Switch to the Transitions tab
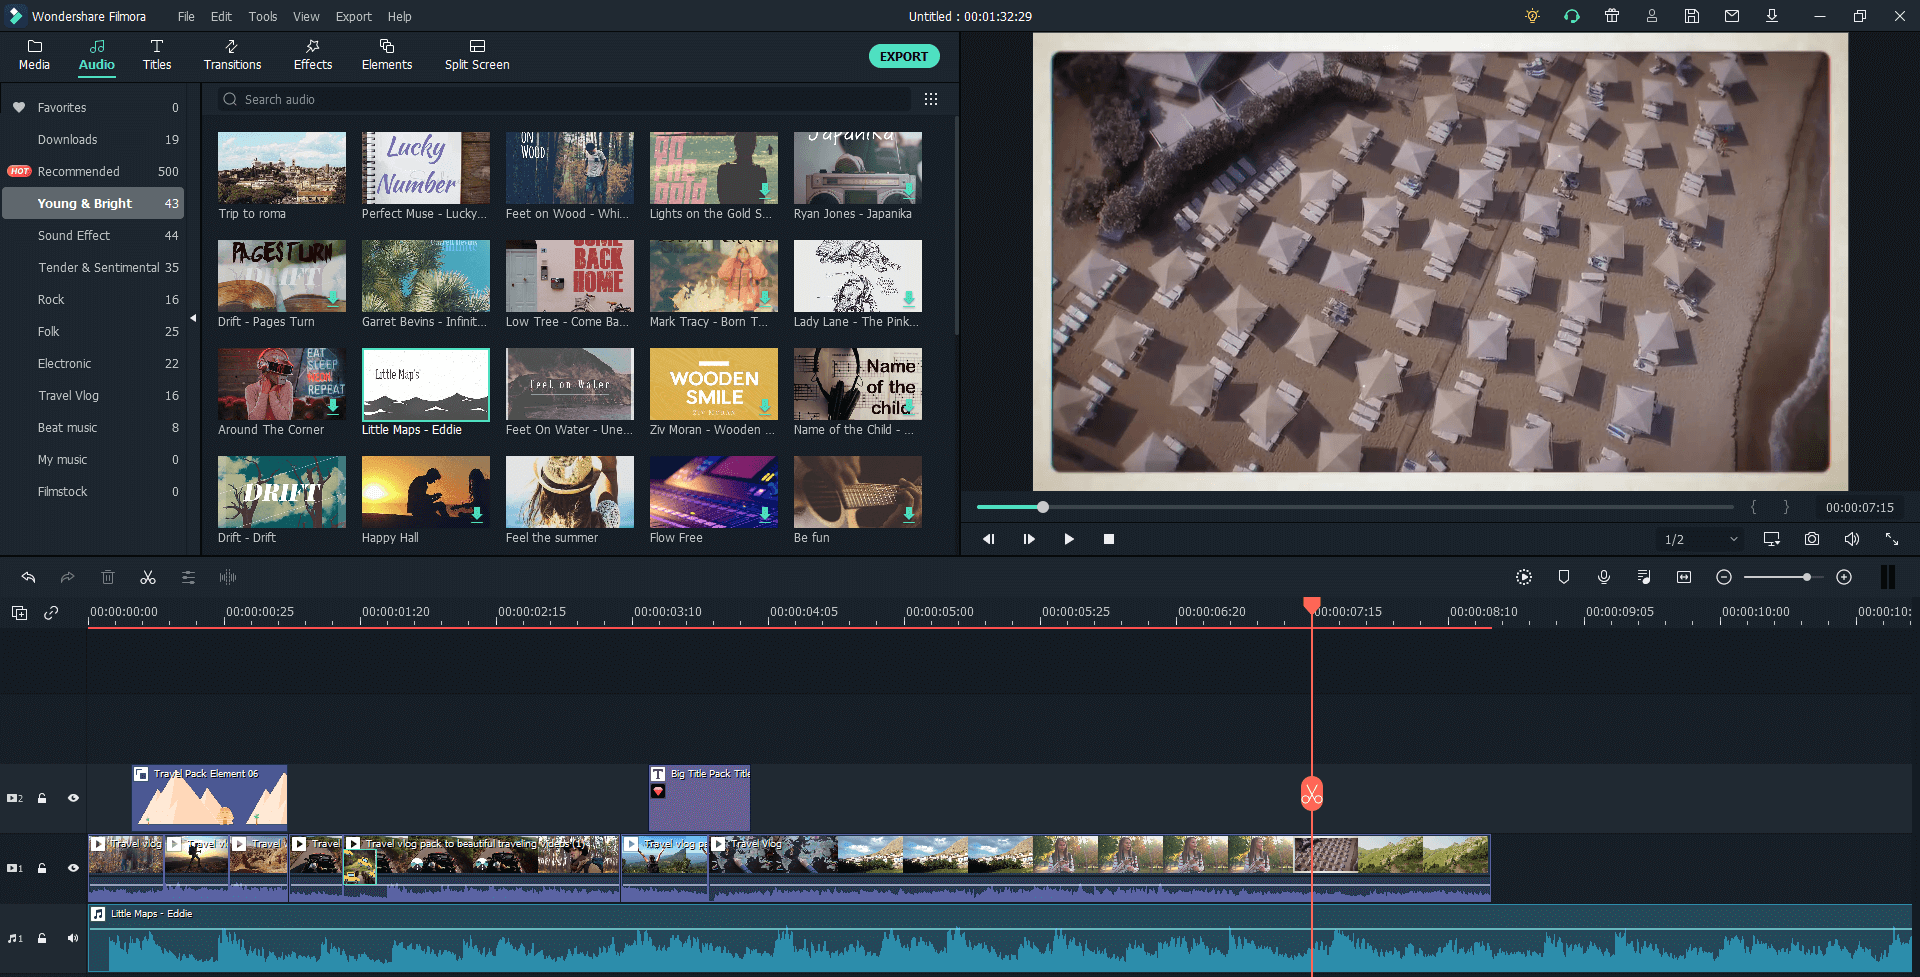The width and height of the screenshot is (1920, 977). coord(232,55)
